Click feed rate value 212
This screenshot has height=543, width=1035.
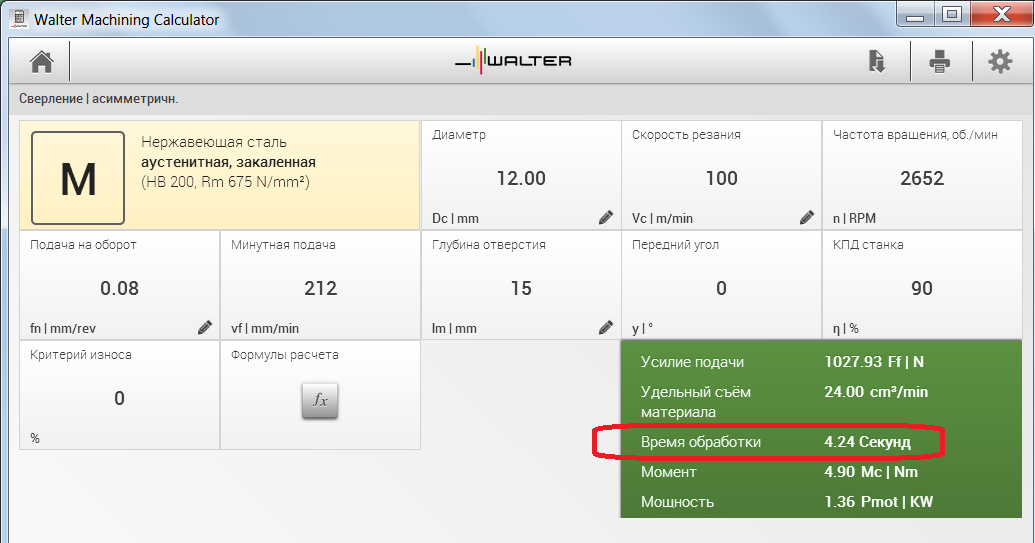[x=321, y=288]
